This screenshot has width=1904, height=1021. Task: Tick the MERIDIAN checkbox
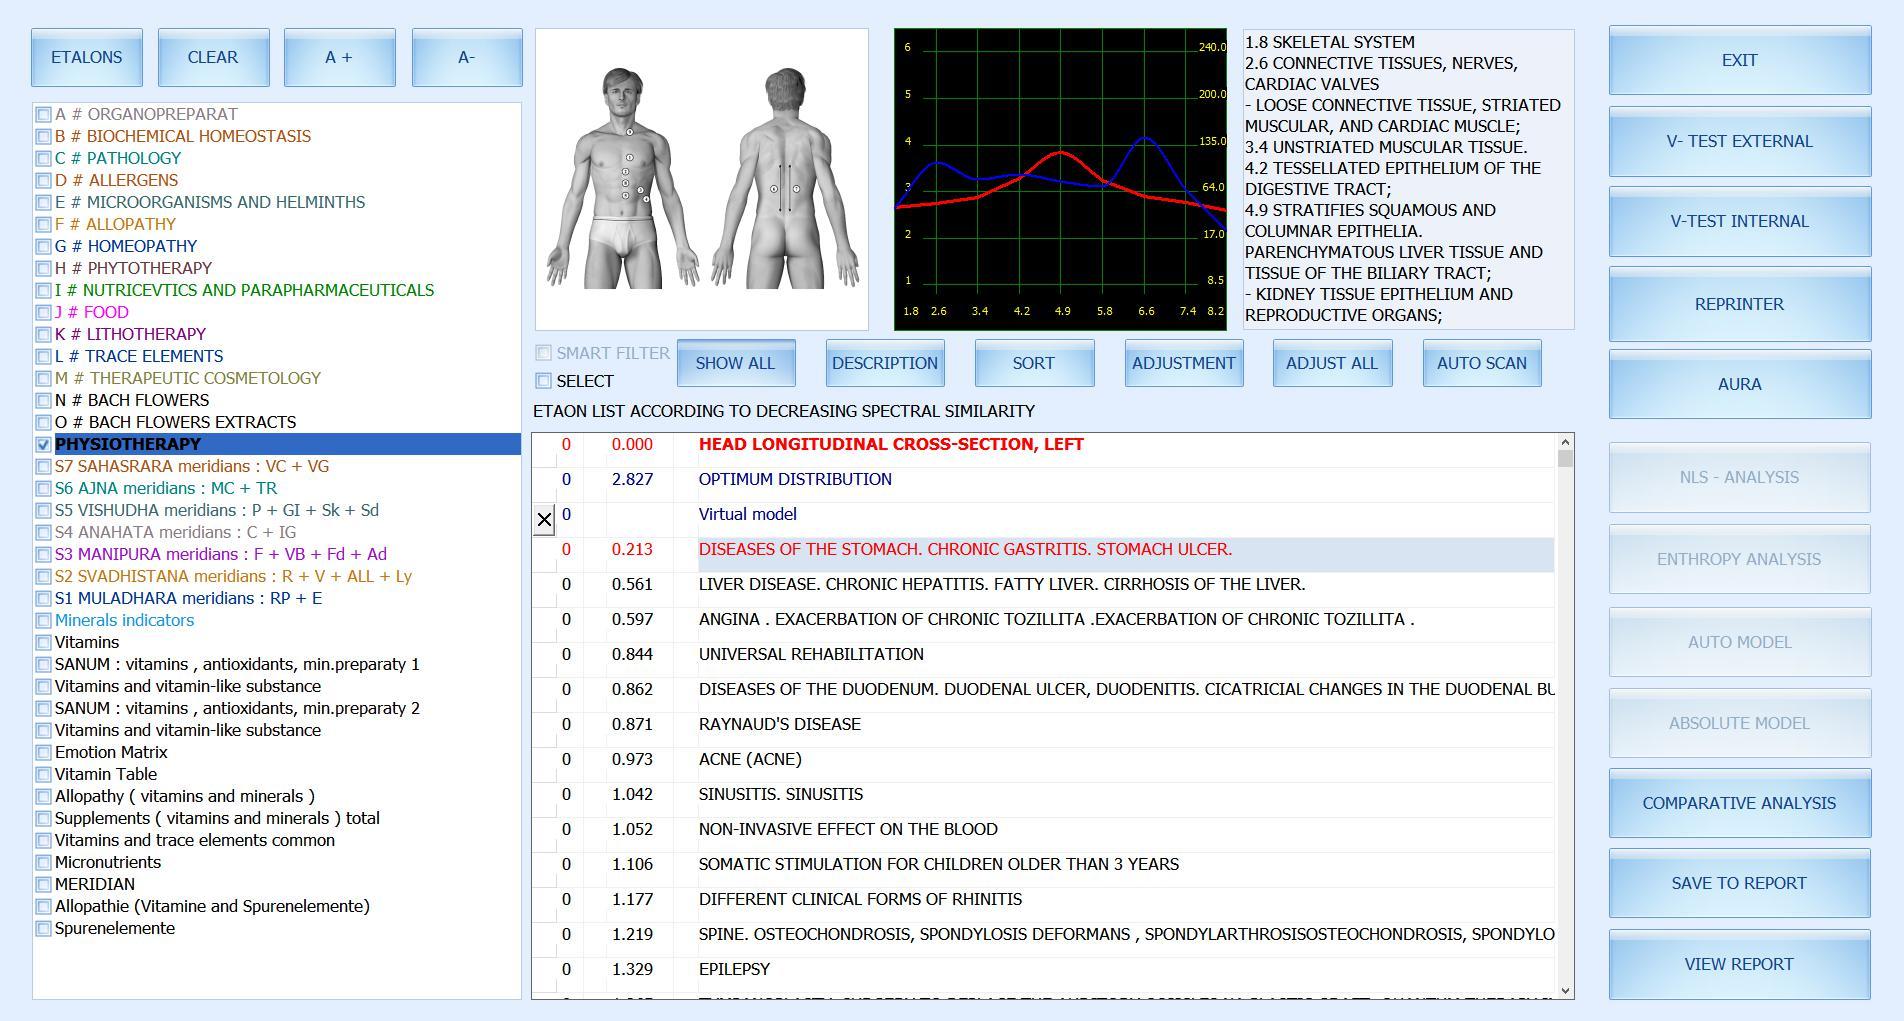tap(43, 884)
